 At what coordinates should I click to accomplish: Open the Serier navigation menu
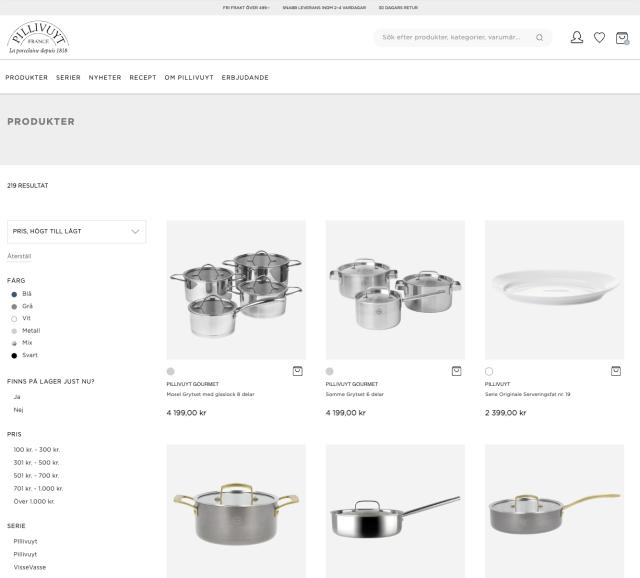[68, 78]
